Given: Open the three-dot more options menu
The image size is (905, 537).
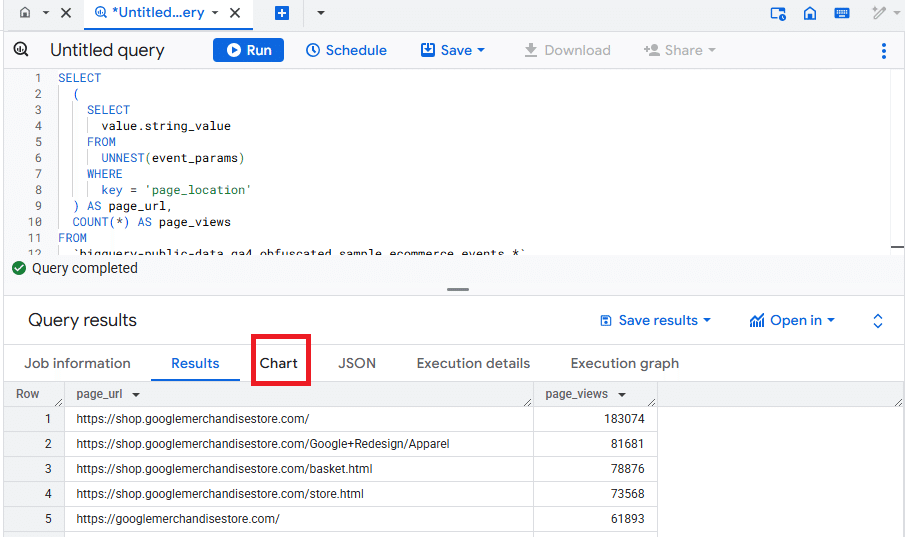Looking at the screenshot, I should pyautogui.click(x=884, y=50).
